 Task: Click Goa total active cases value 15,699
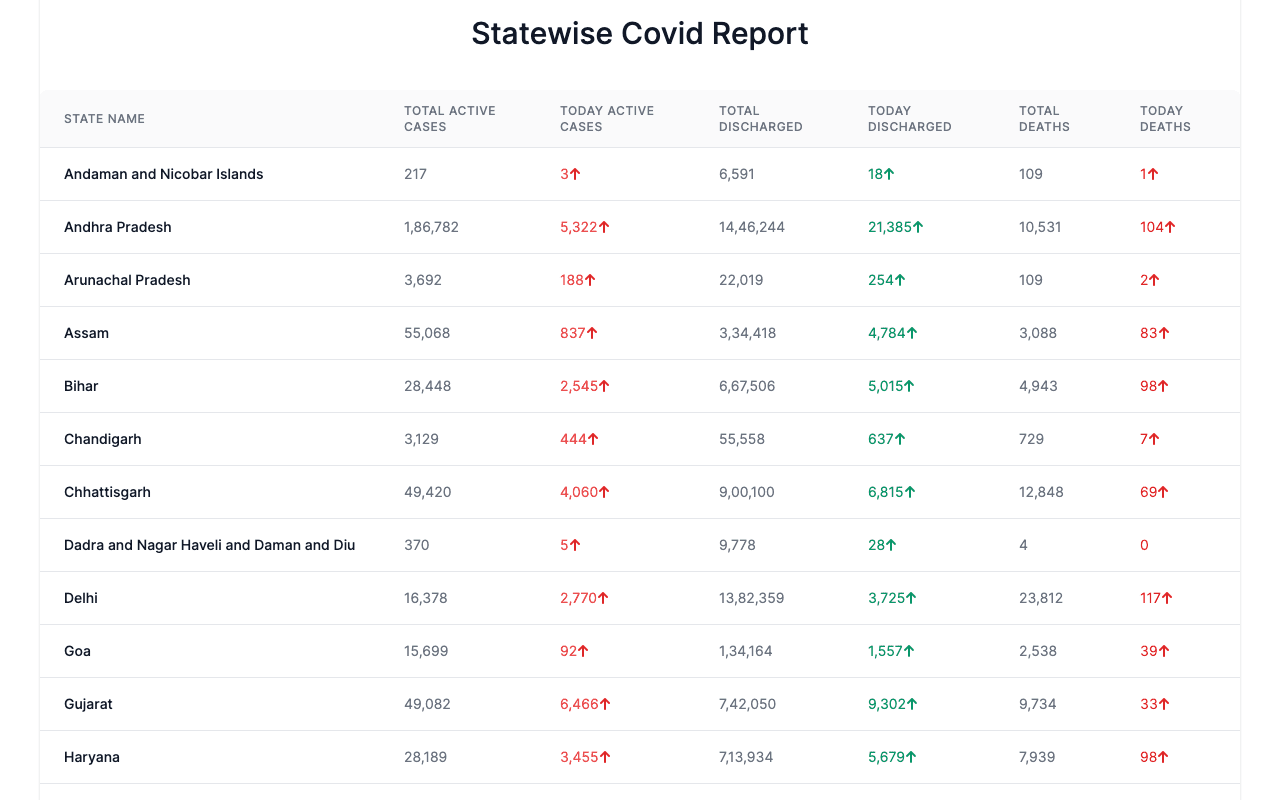pyautogui.click(x=426, y=651)
